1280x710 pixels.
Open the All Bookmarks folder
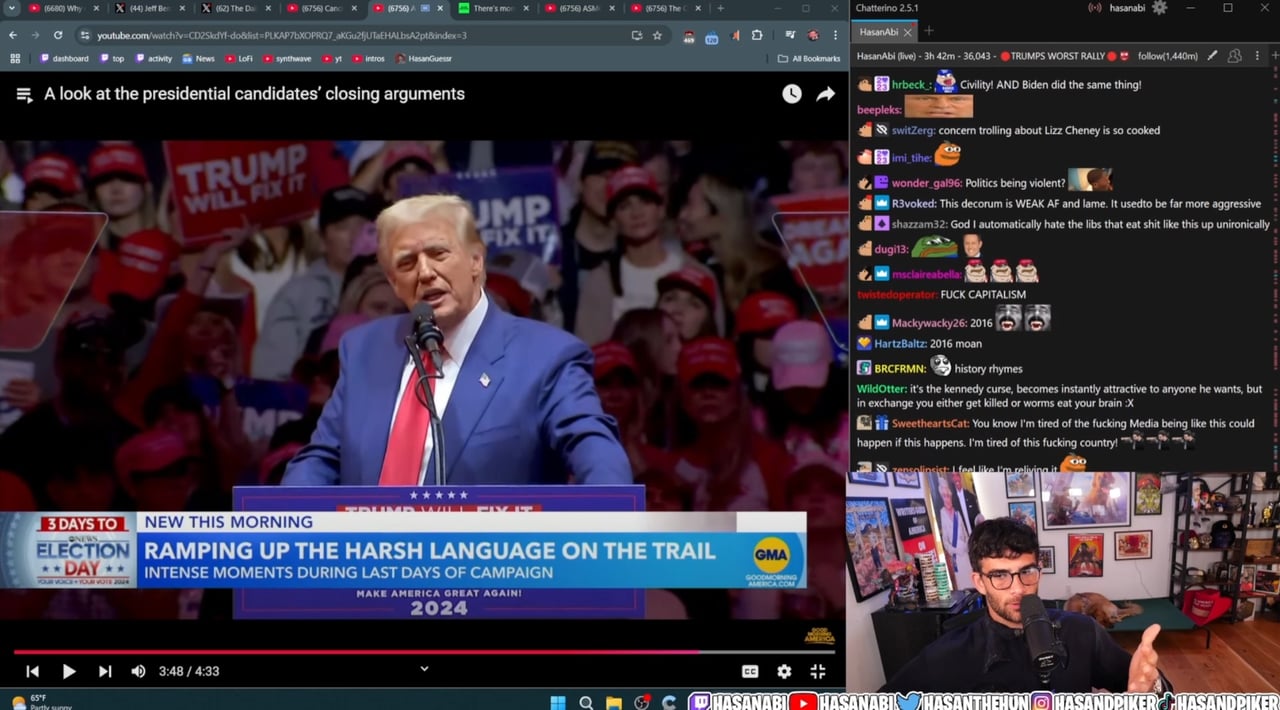point(809,59)
